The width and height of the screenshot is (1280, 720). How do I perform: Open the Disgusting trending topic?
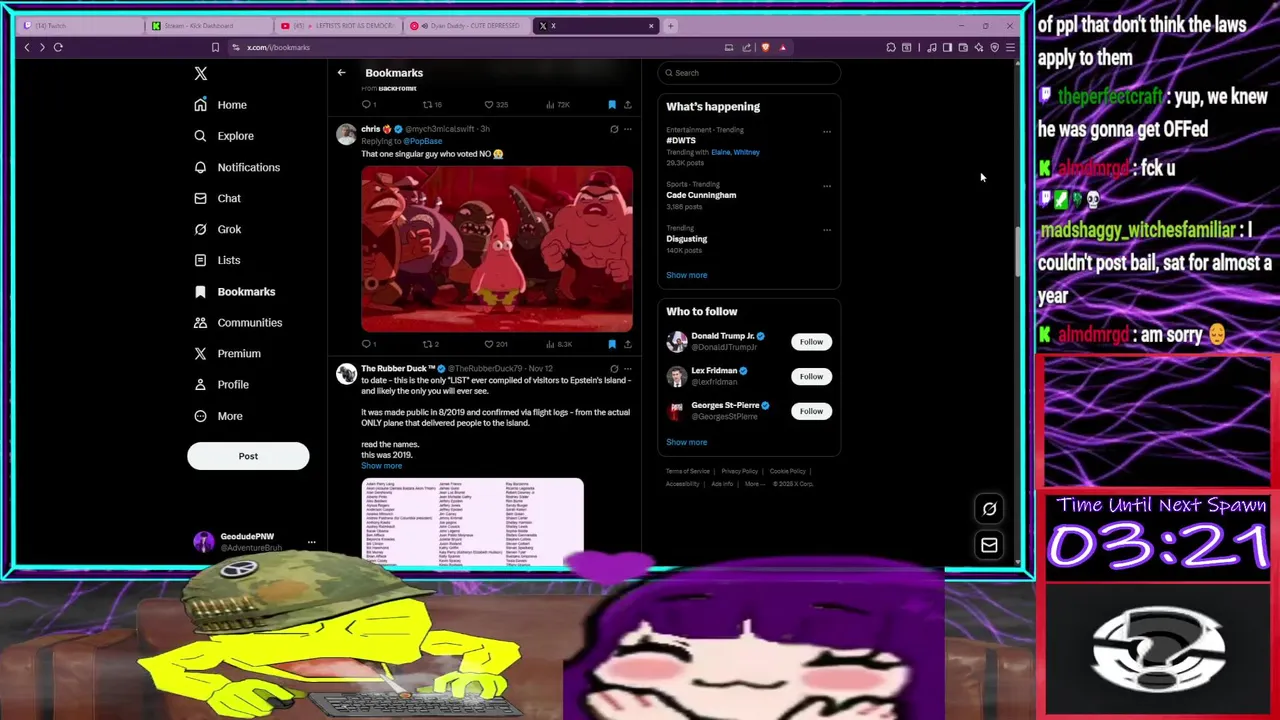point(686,239)
